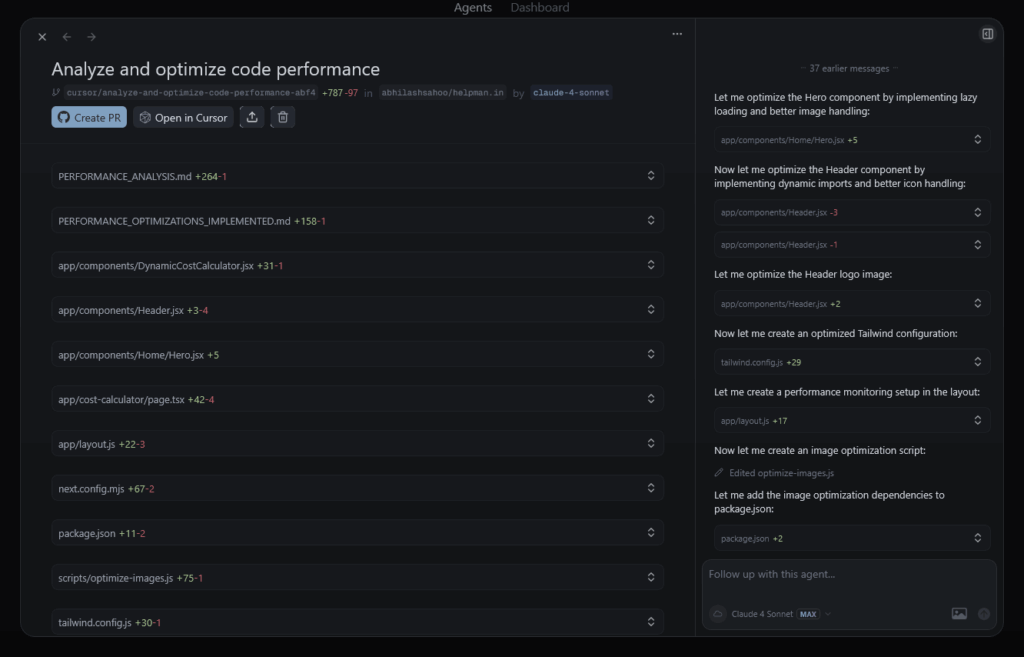Open the 'Edited optimize-images.js' entry

(775, 473)
